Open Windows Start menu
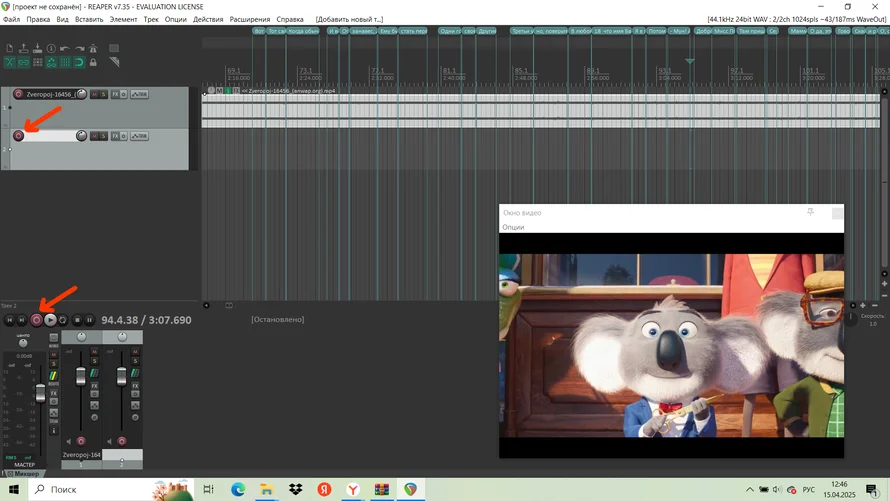The image size is (890, 501). 14,489
